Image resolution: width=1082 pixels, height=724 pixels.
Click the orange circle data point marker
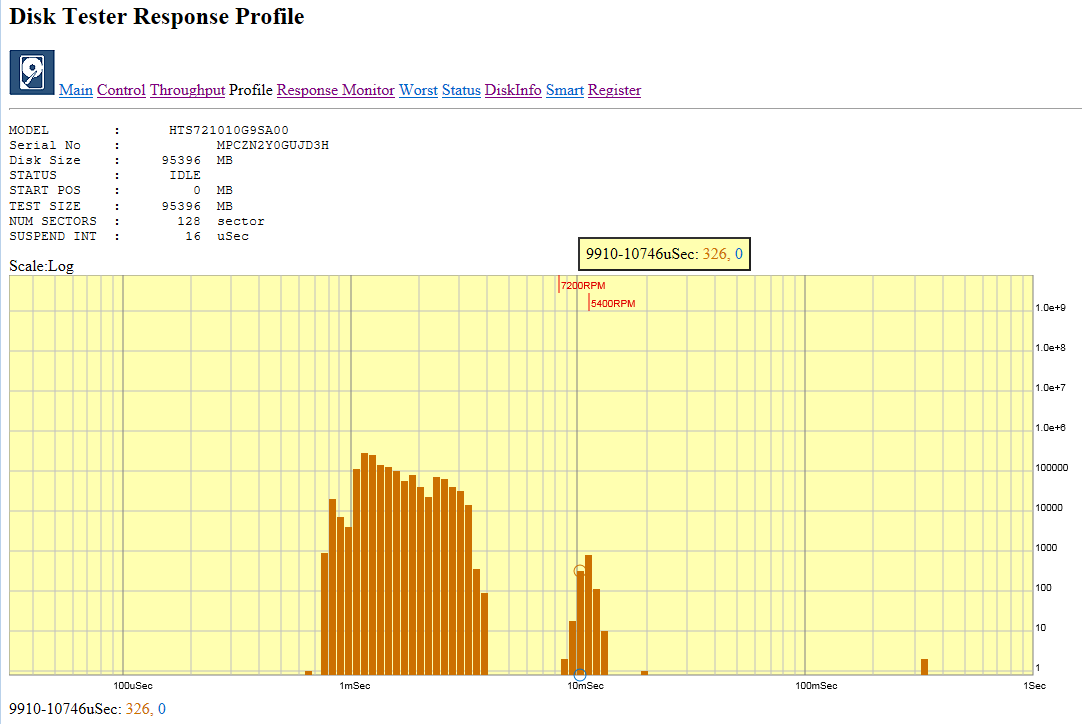(580, 571)
